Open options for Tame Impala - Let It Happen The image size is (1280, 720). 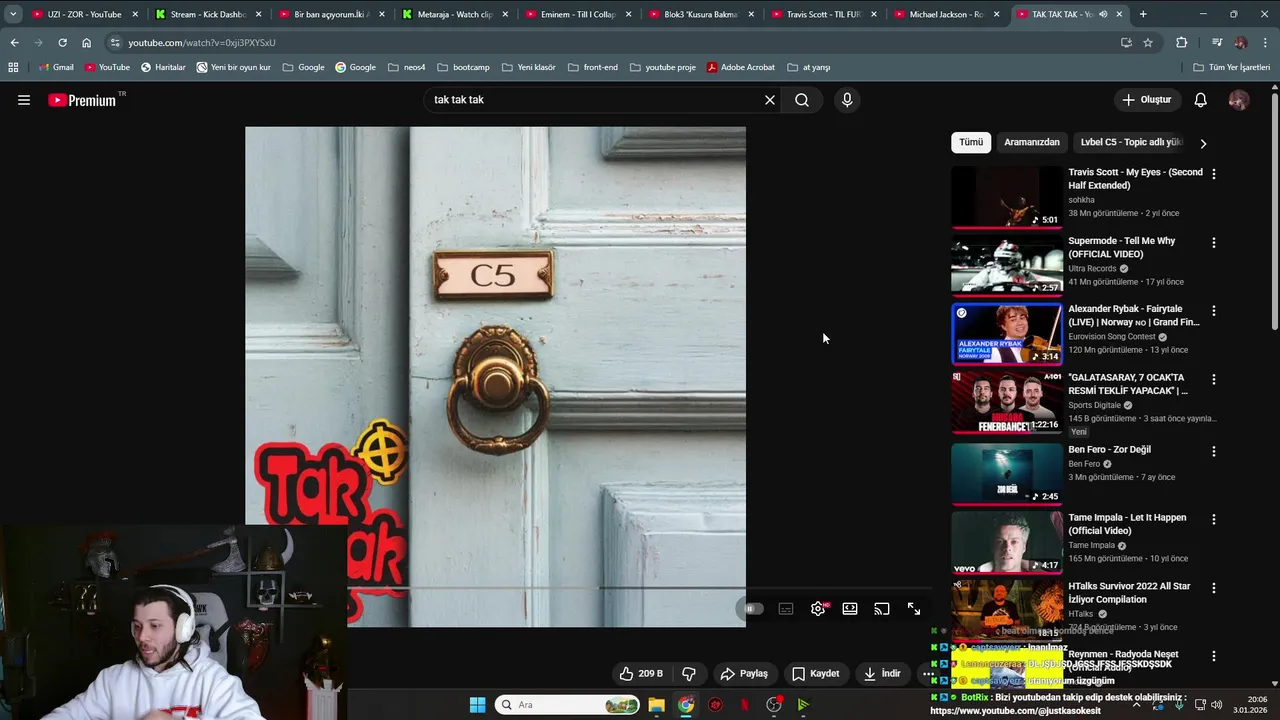click(1214, 520)
